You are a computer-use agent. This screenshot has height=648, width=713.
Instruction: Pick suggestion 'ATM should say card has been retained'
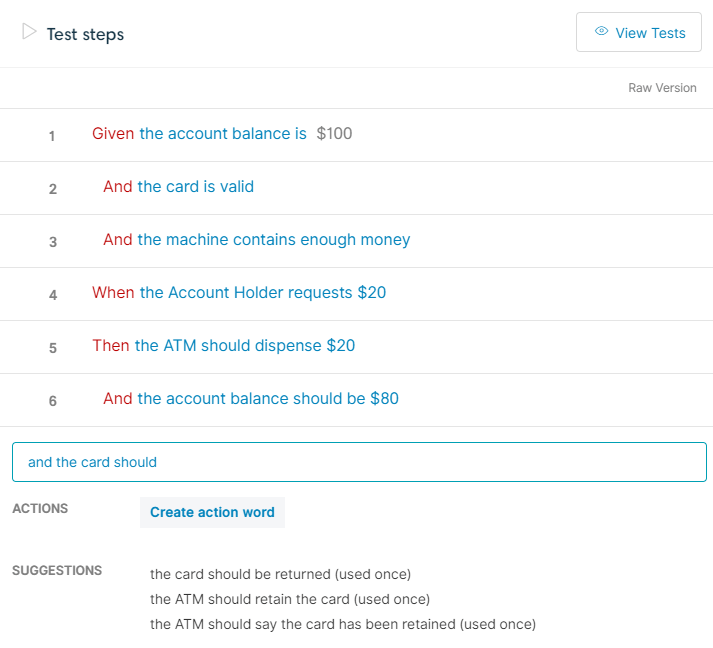coord(342,624)
